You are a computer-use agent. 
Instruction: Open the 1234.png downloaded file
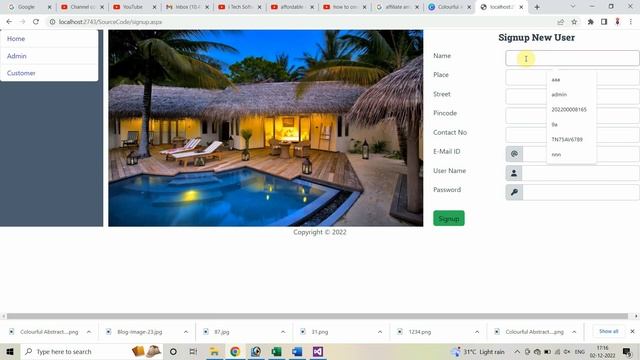(420, 332)
